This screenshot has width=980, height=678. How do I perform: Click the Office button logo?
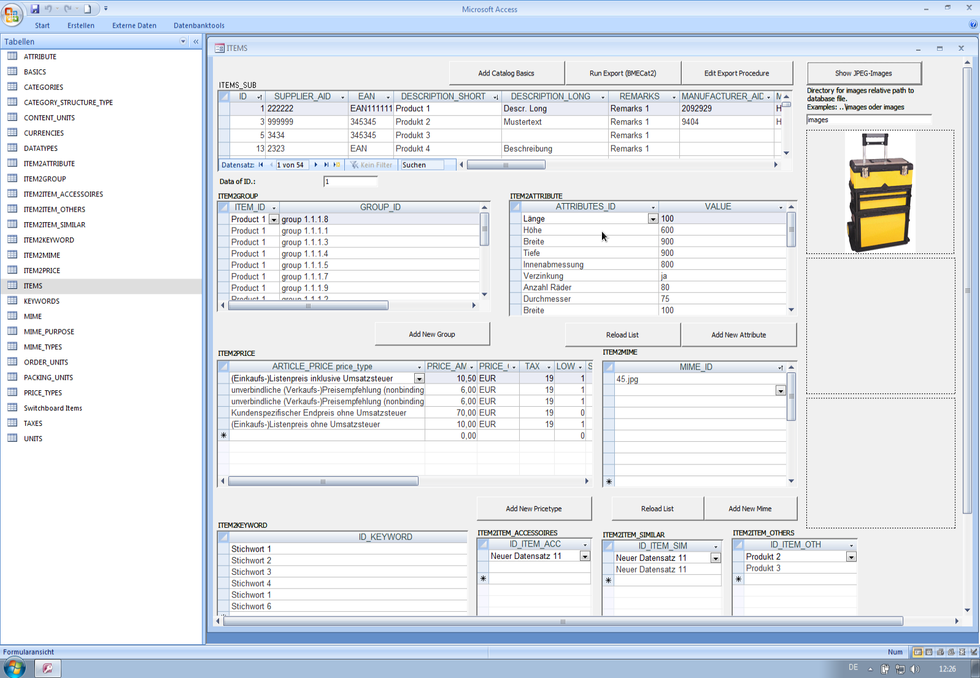point(14,14)
